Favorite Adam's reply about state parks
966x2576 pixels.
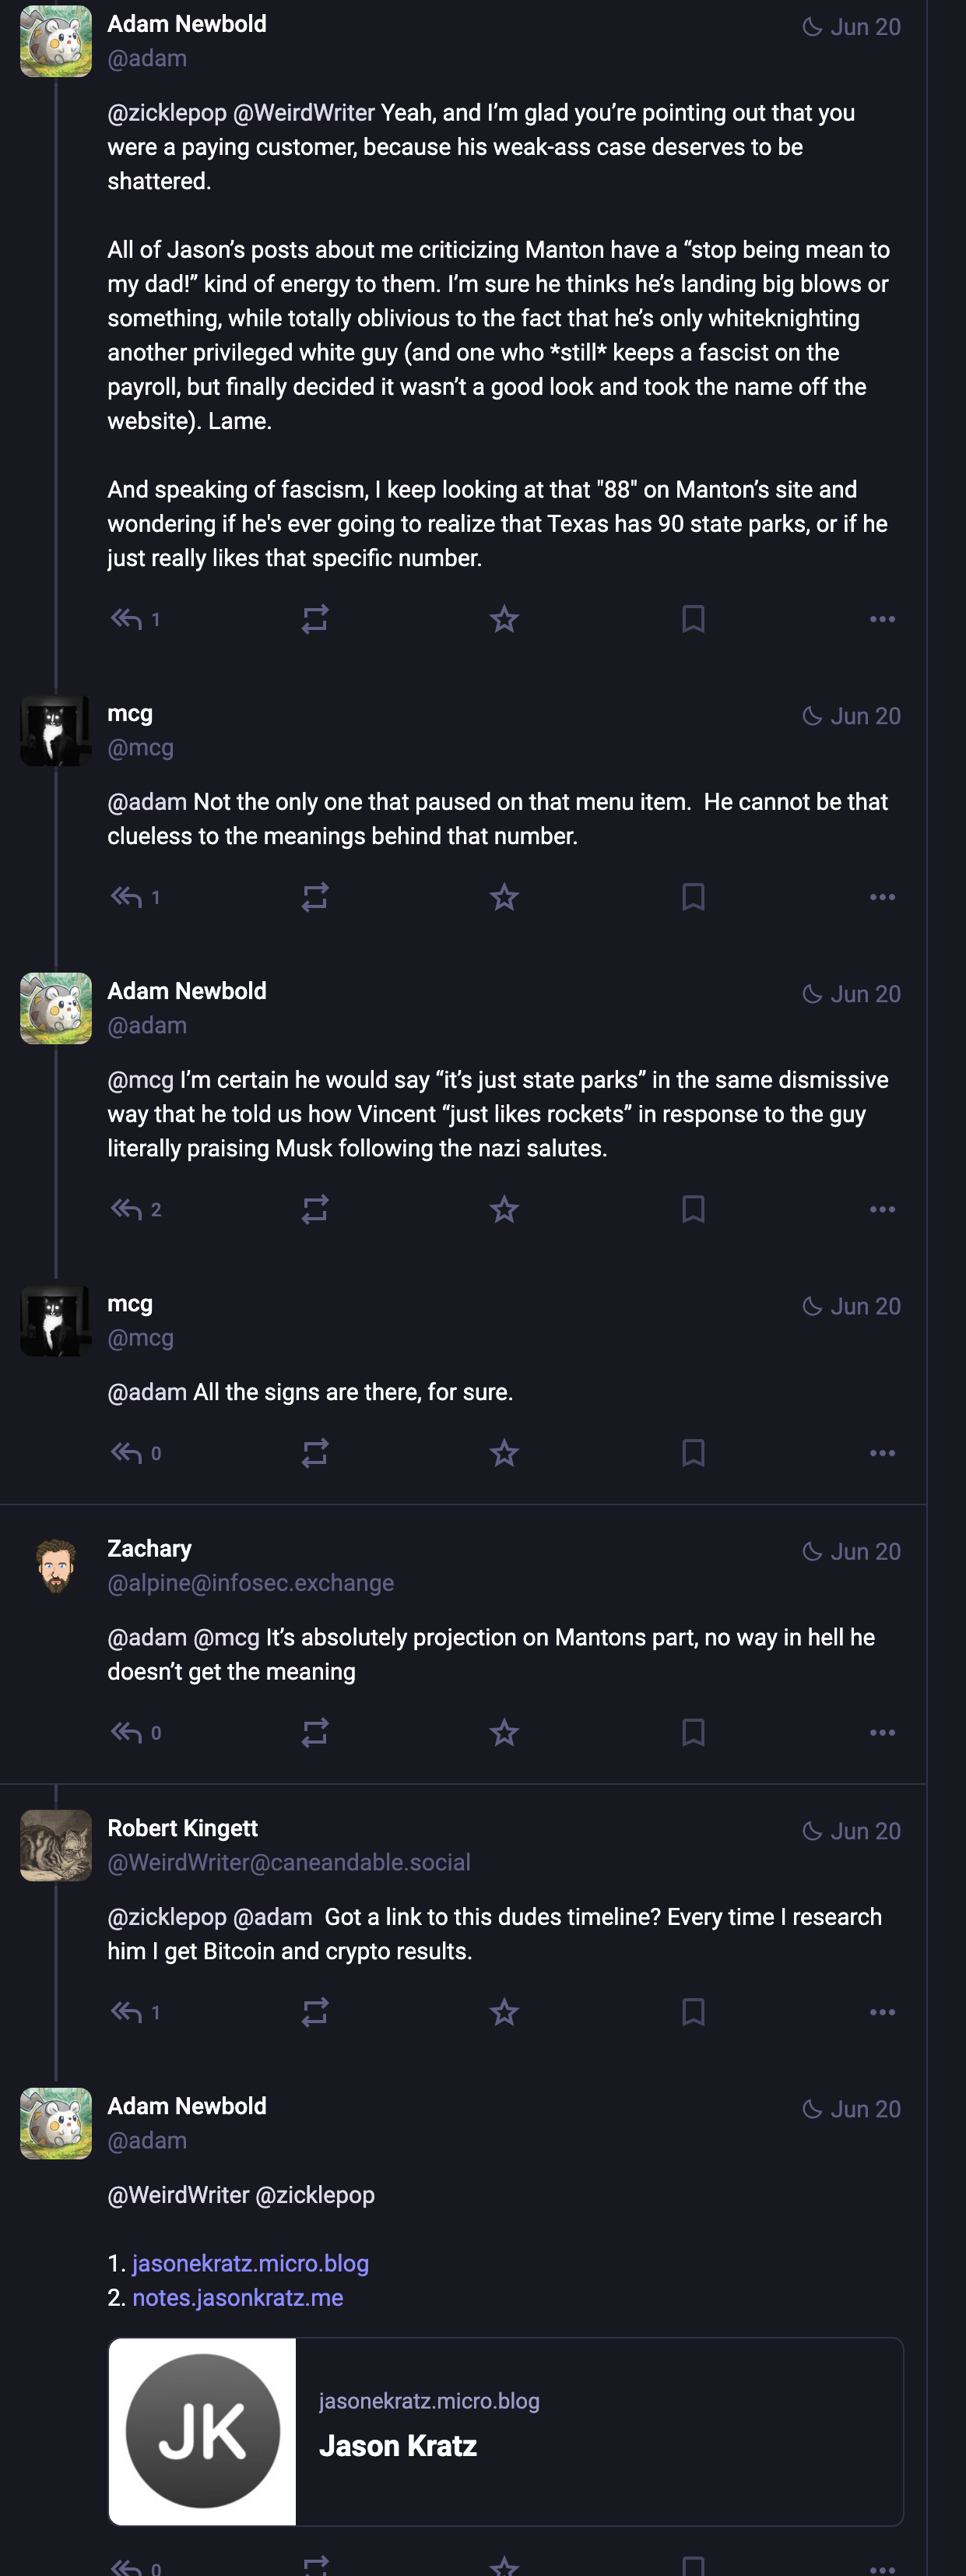coord(504,1209)
